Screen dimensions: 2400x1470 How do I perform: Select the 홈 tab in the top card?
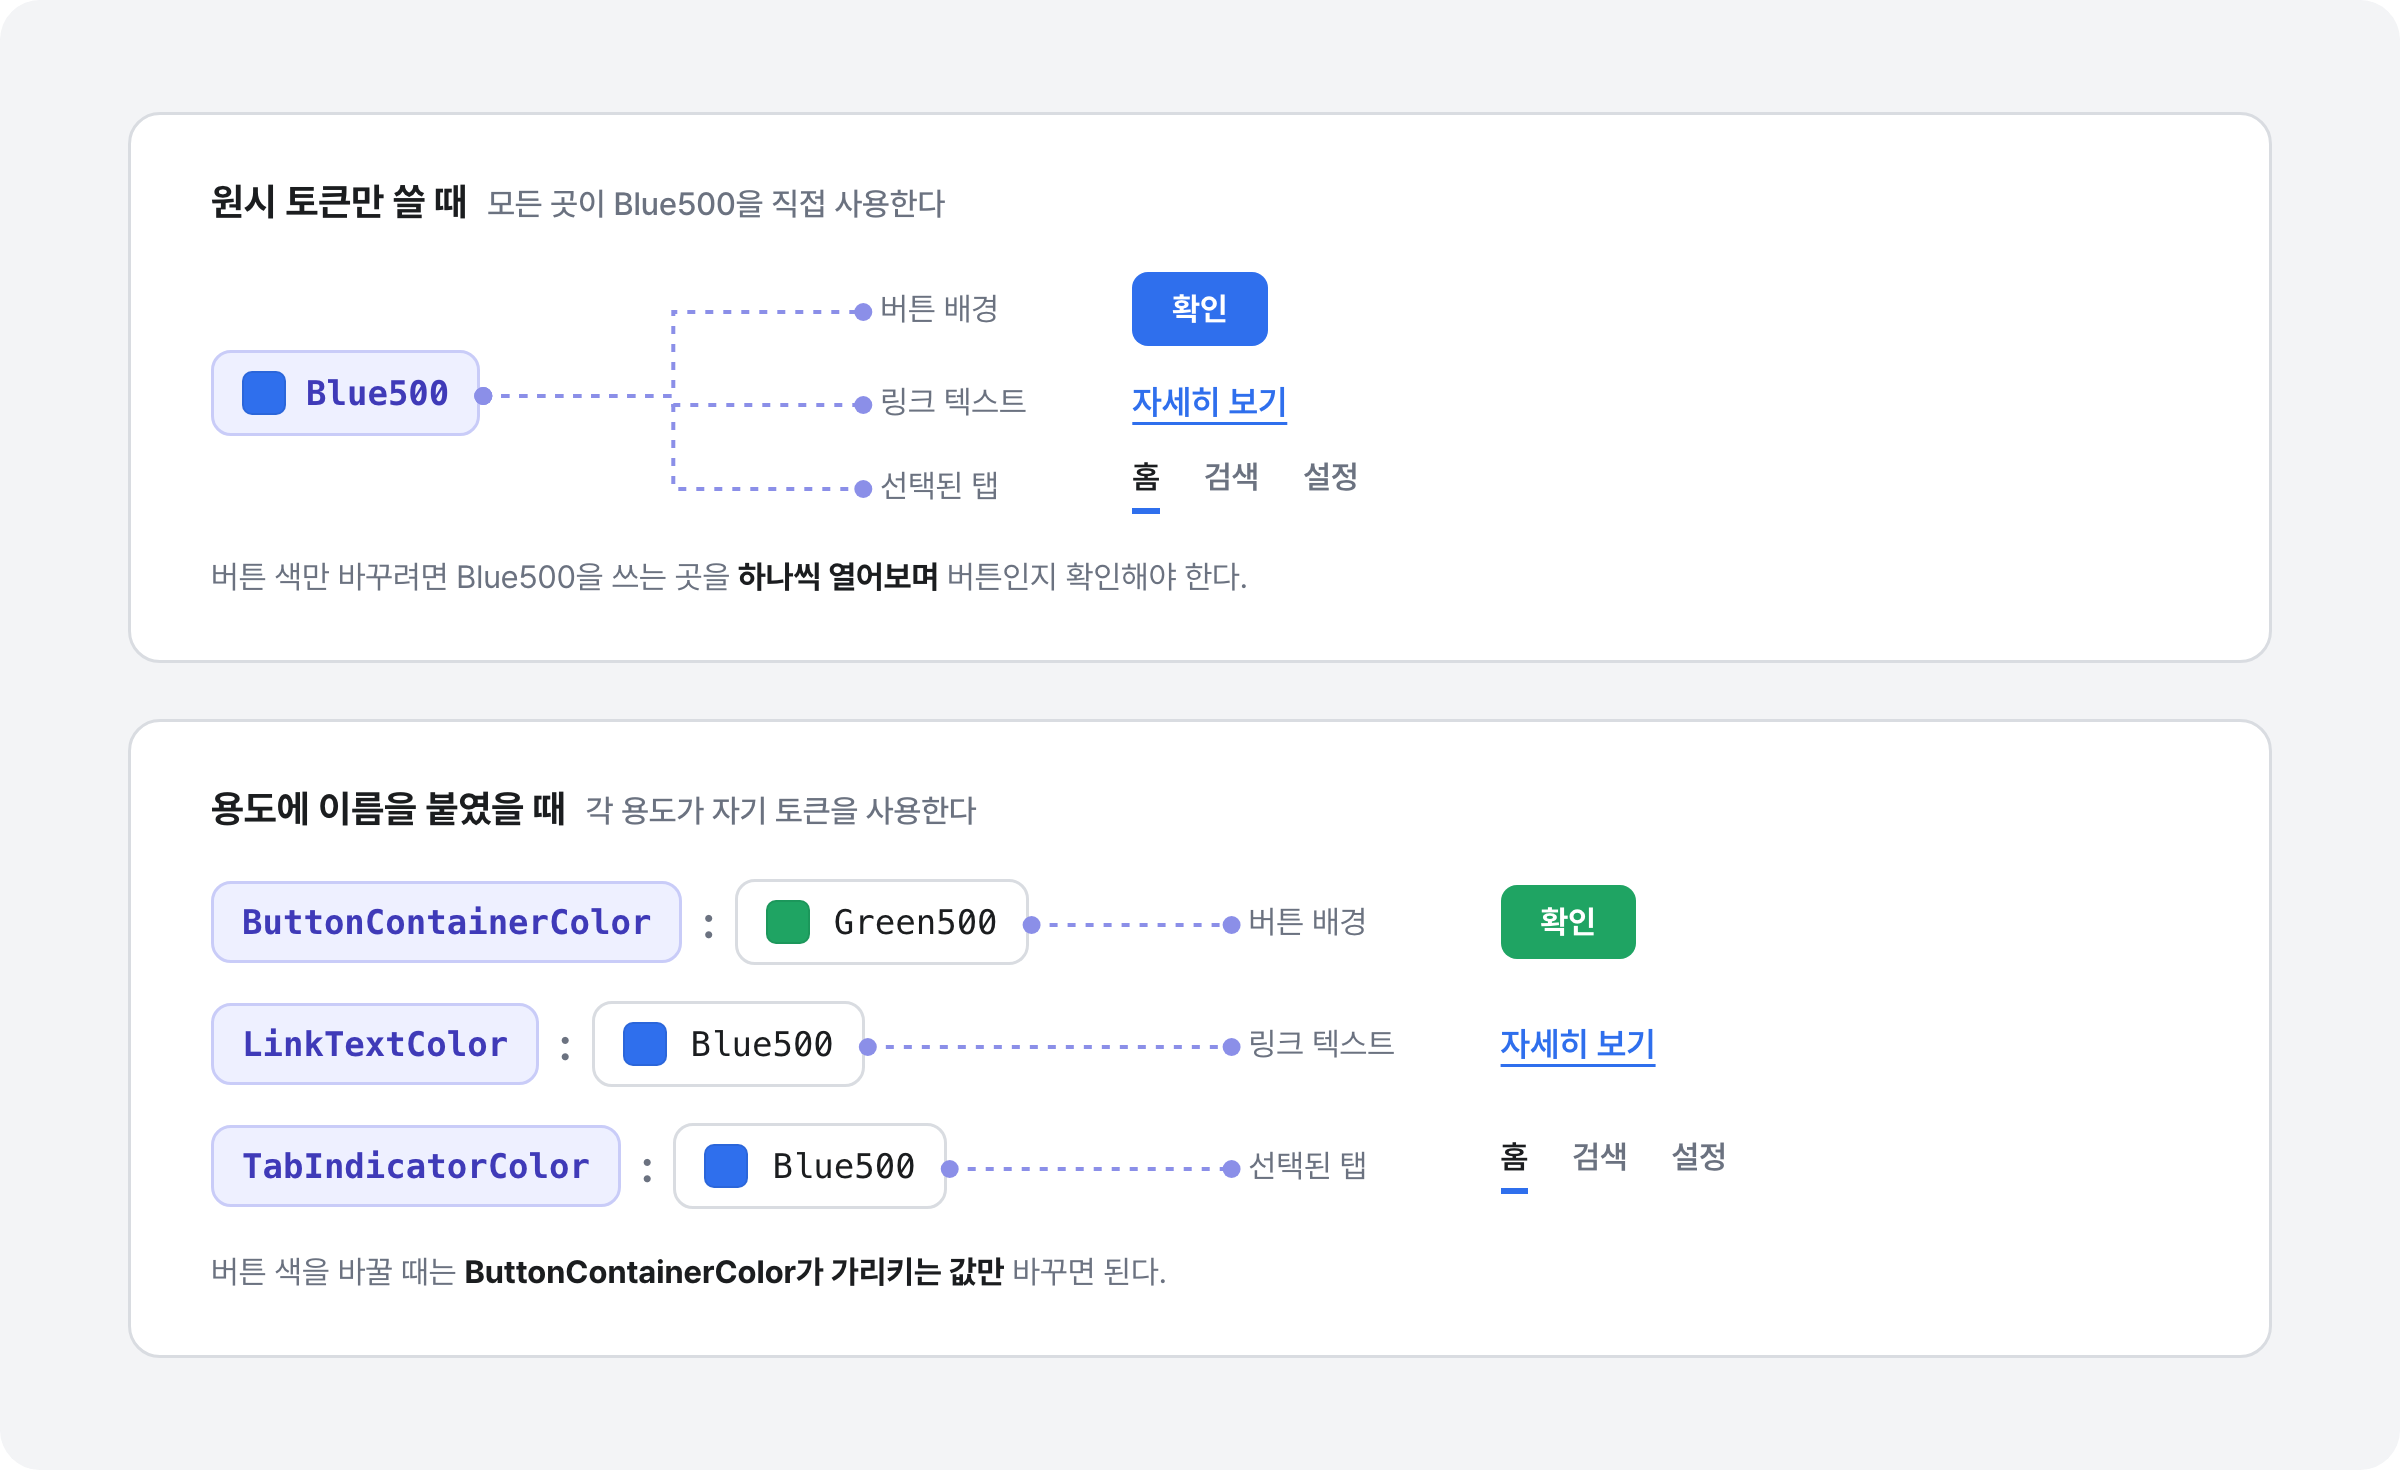coord(1146,477)
